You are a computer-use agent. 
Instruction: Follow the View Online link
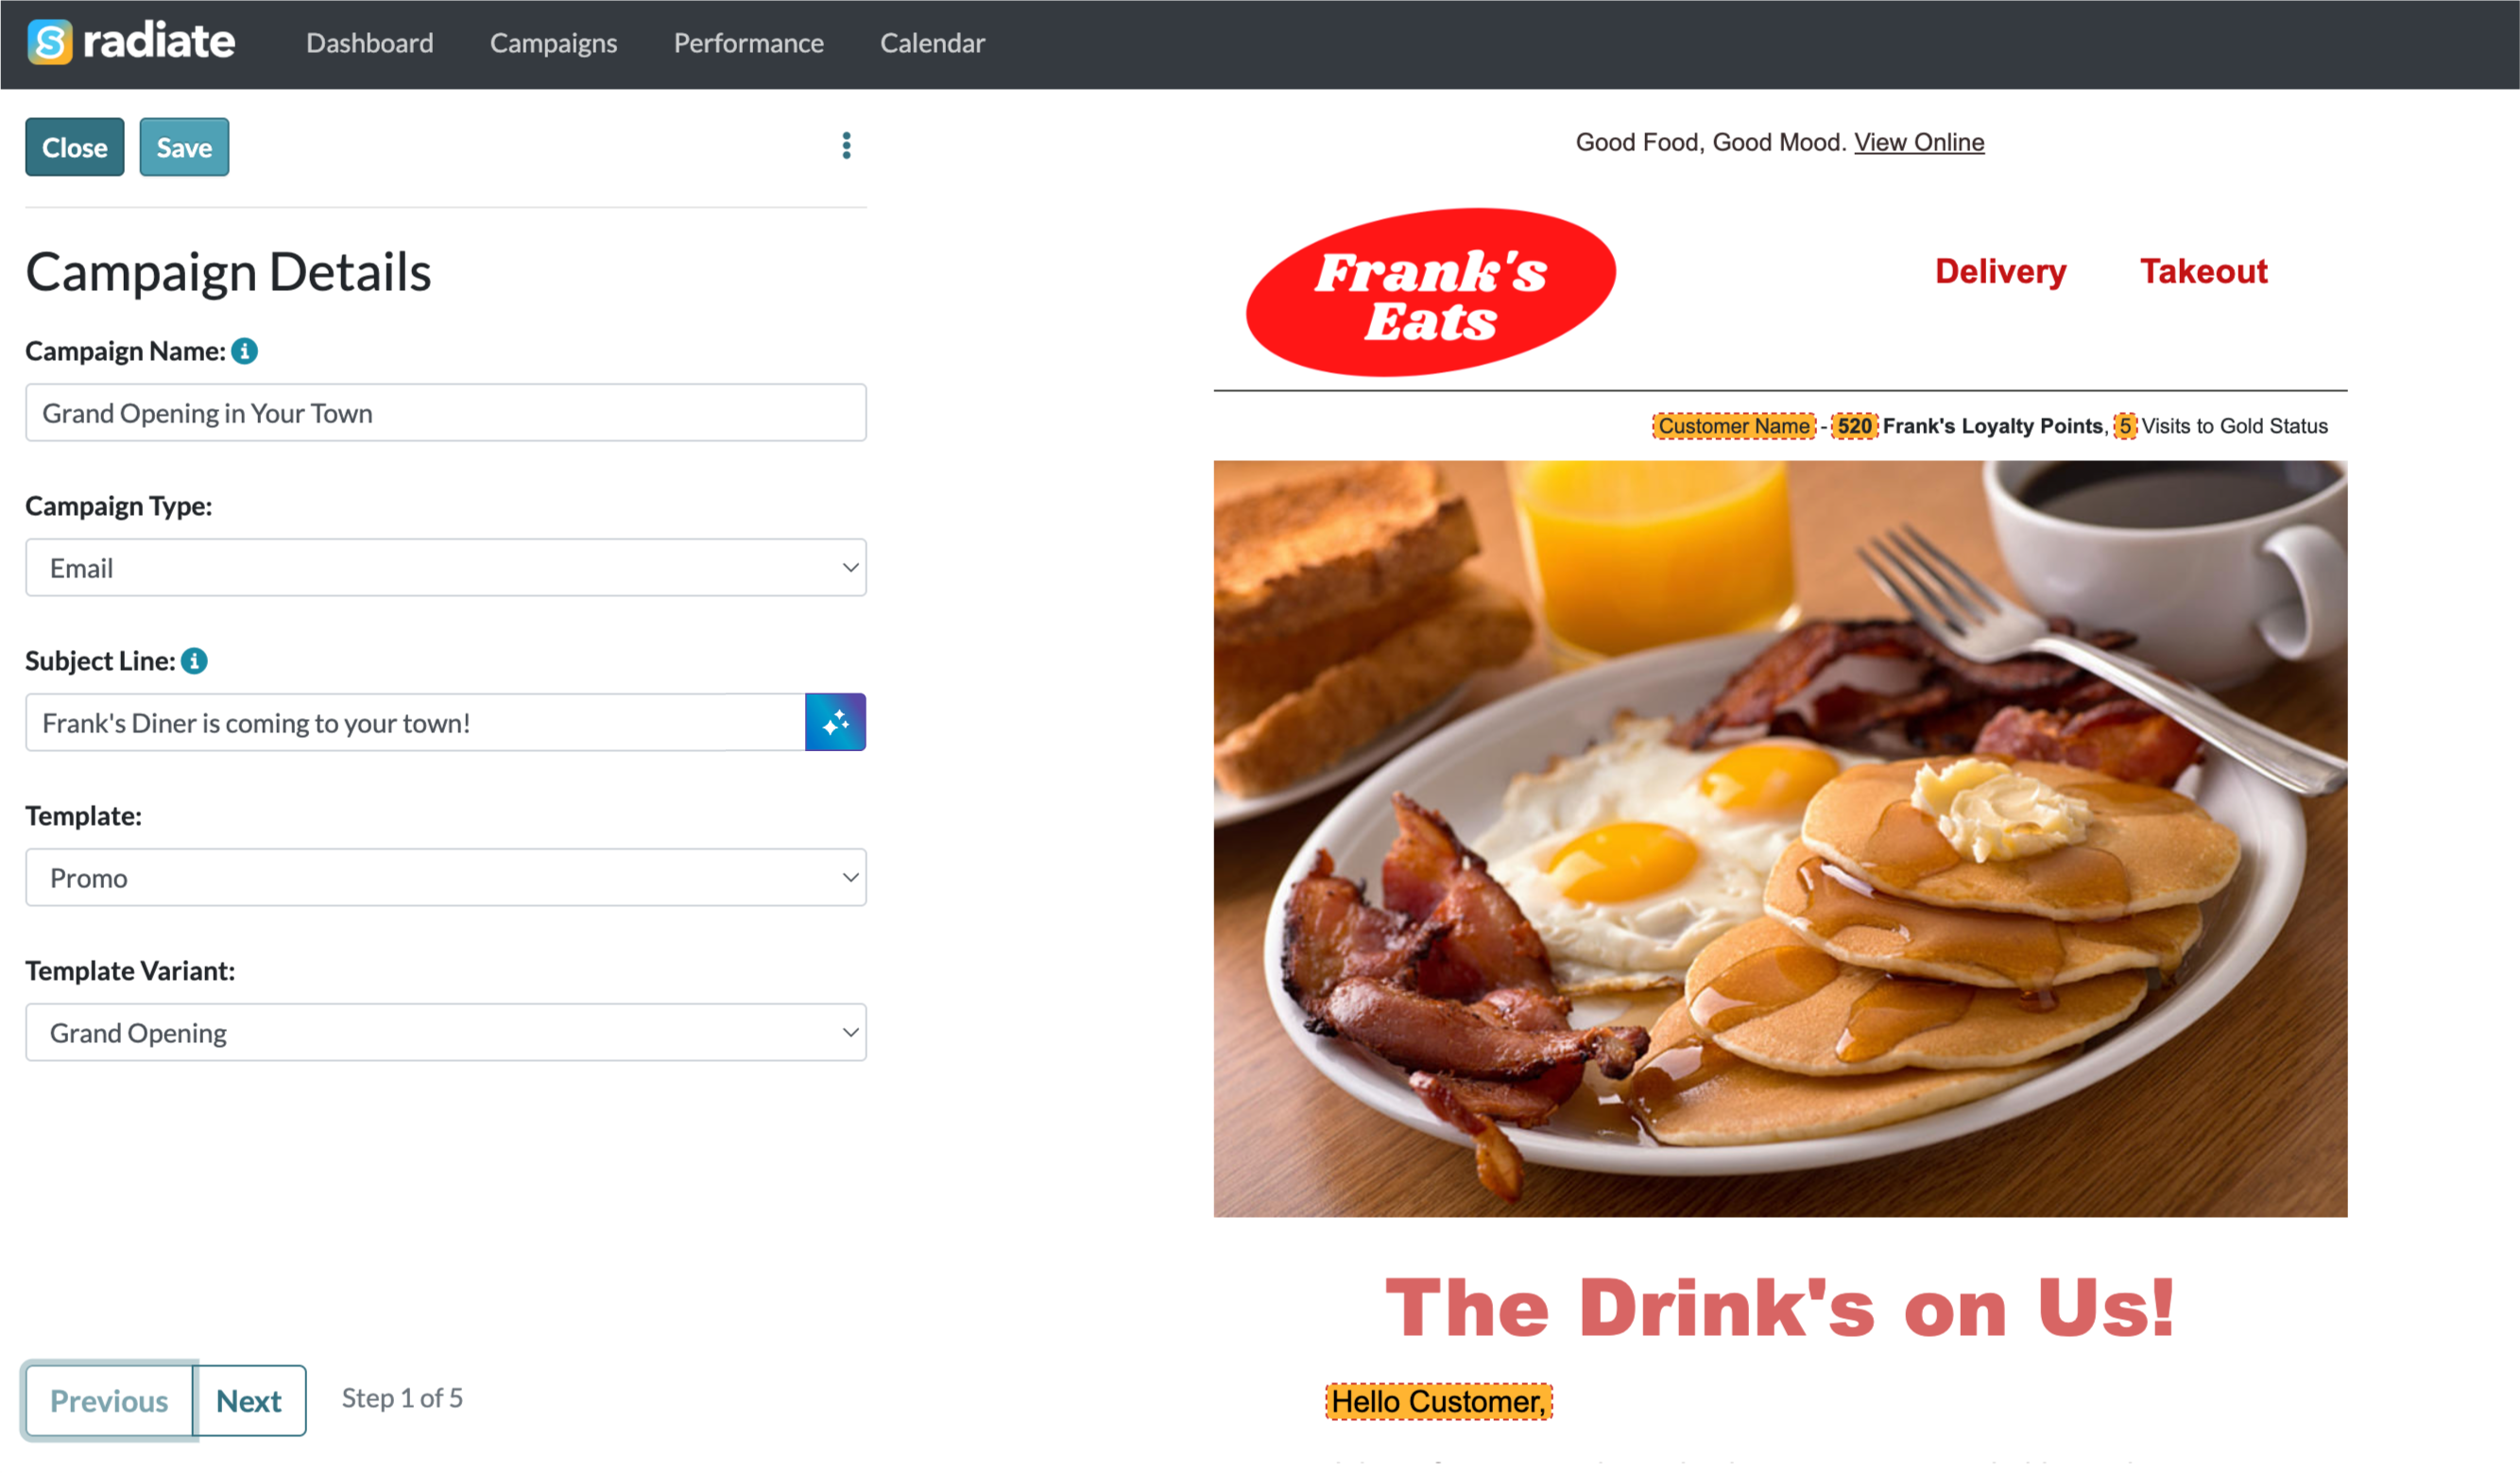point(1919,142)
